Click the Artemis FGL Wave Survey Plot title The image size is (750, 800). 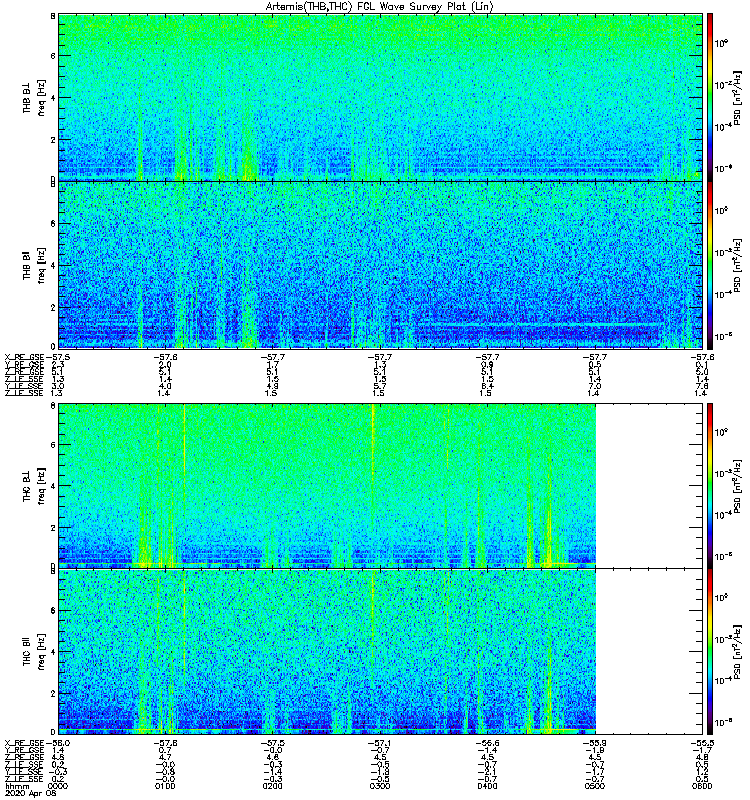tap(380, 6)
